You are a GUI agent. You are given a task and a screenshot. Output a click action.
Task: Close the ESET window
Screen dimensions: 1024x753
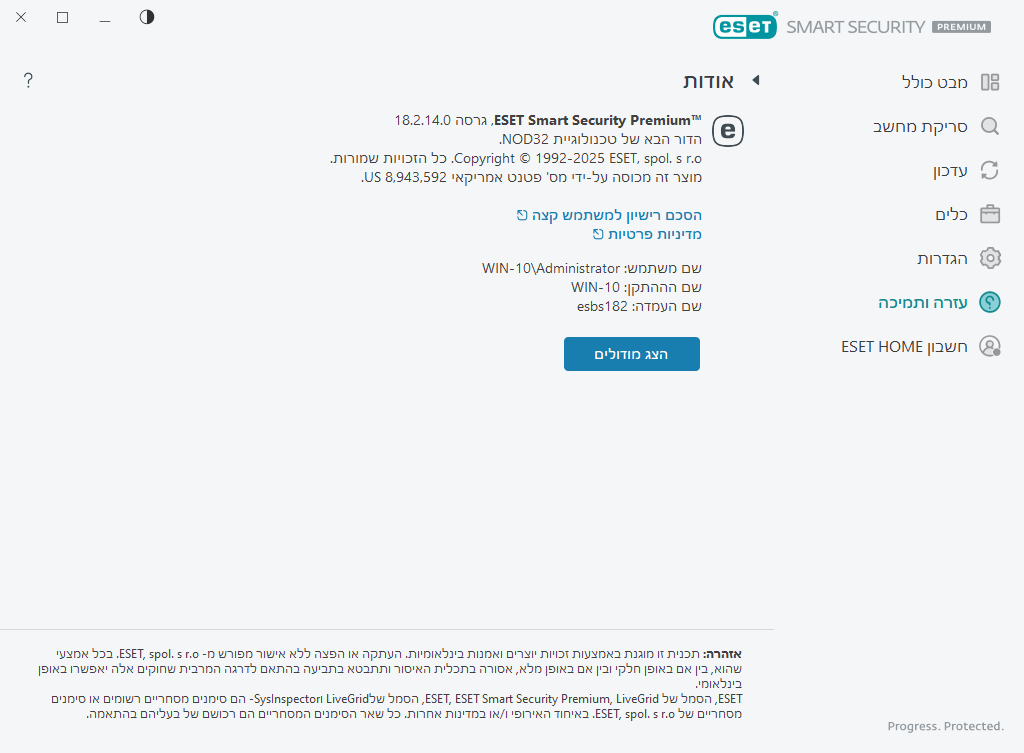tap(21, 17)
